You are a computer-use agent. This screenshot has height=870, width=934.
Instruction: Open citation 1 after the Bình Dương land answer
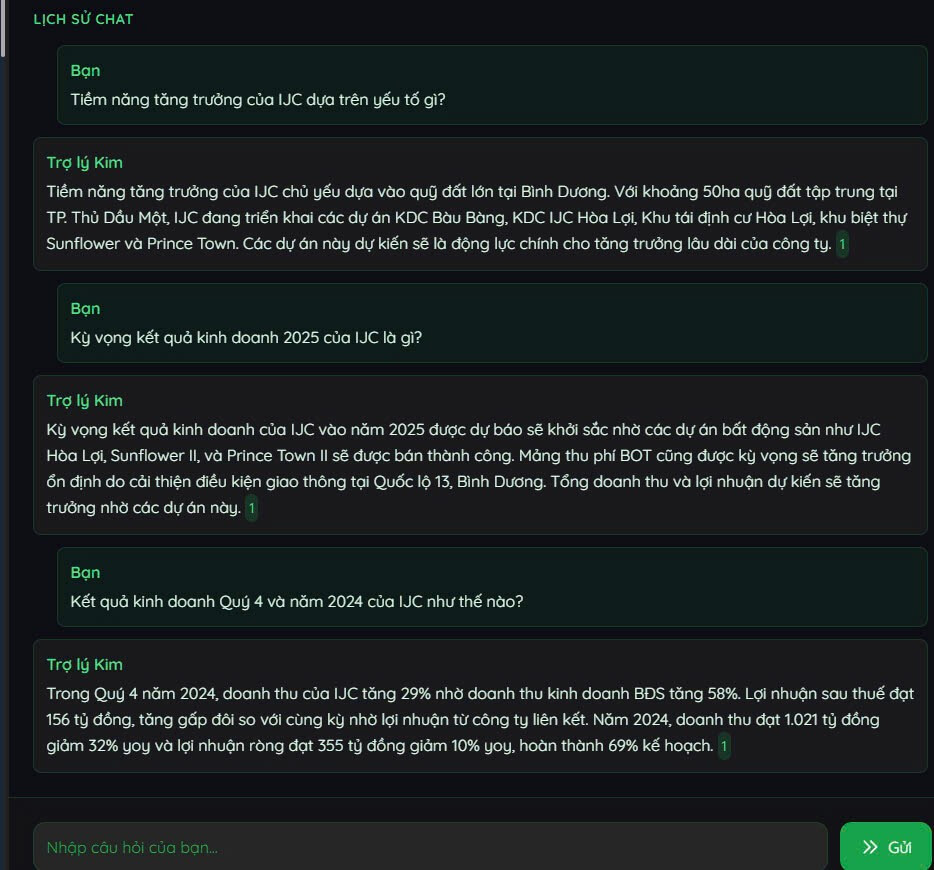(842, 245)
